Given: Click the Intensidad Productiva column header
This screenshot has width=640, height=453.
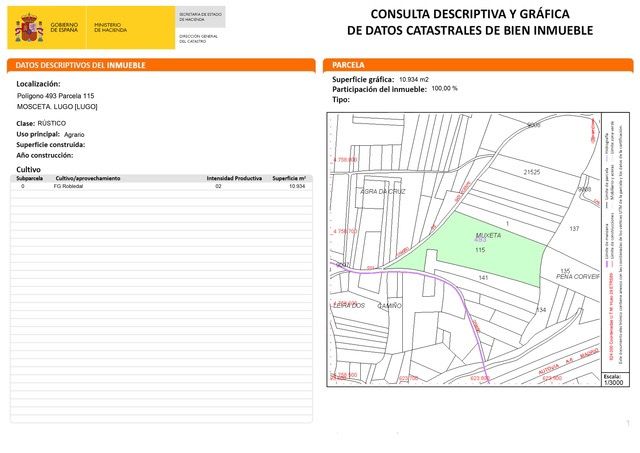Looking at the screenshot, I should [234, 178].
